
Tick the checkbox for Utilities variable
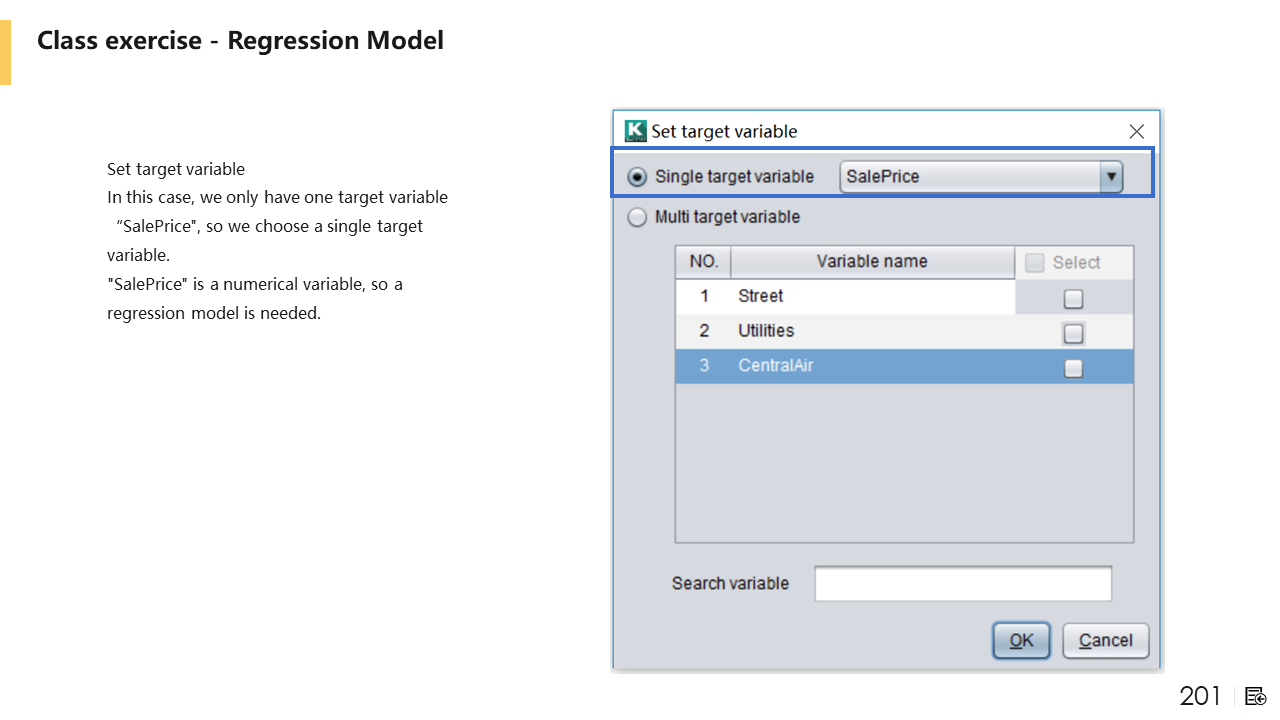coord(1073,333)
